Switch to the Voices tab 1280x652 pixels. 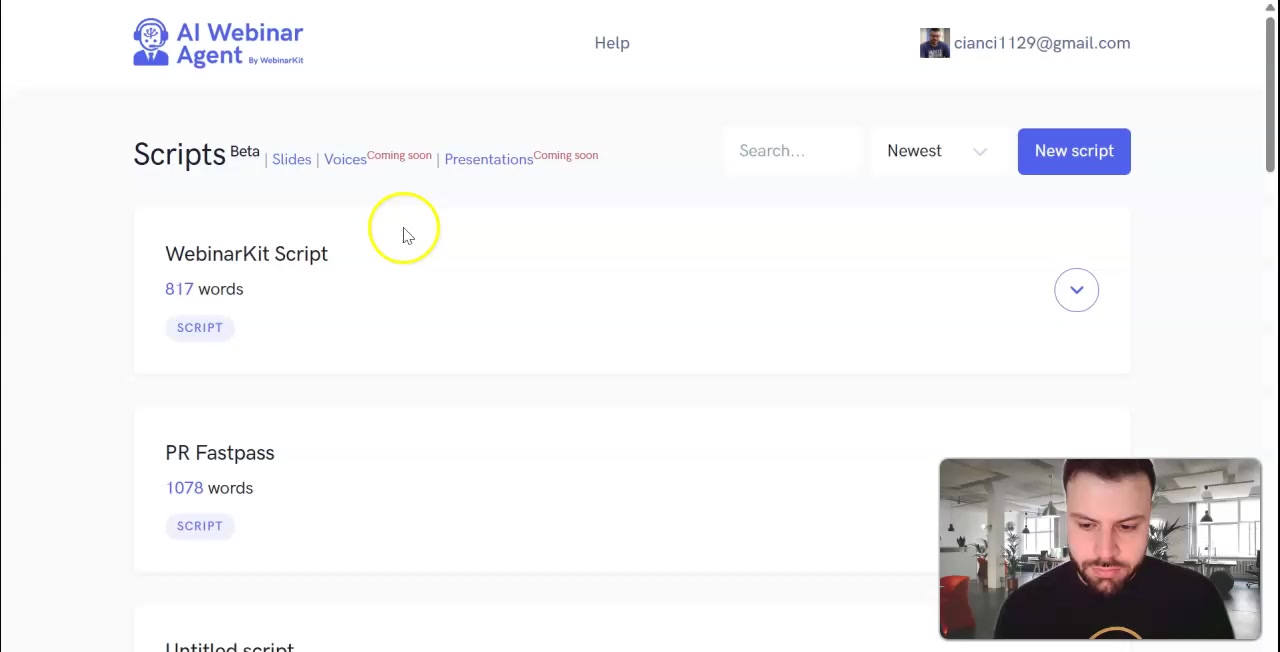pos(345,159)
